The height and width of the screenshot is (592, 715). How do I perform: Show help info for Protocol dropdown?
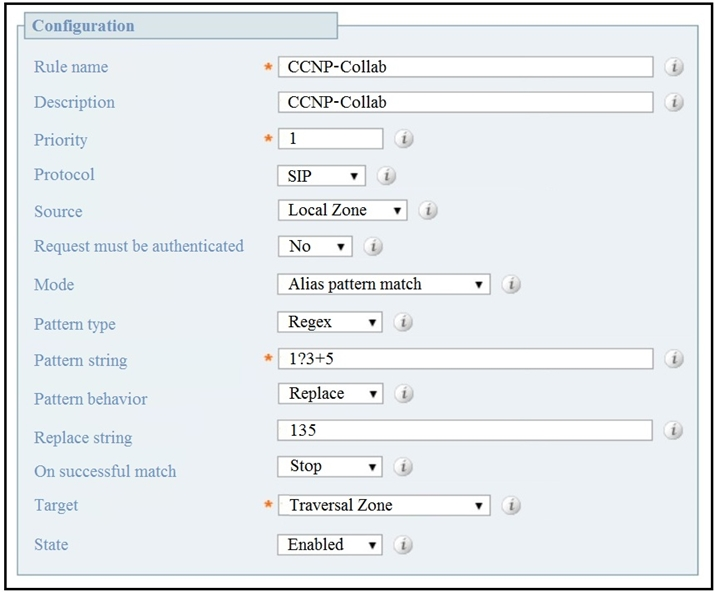(x=387, y=176)
